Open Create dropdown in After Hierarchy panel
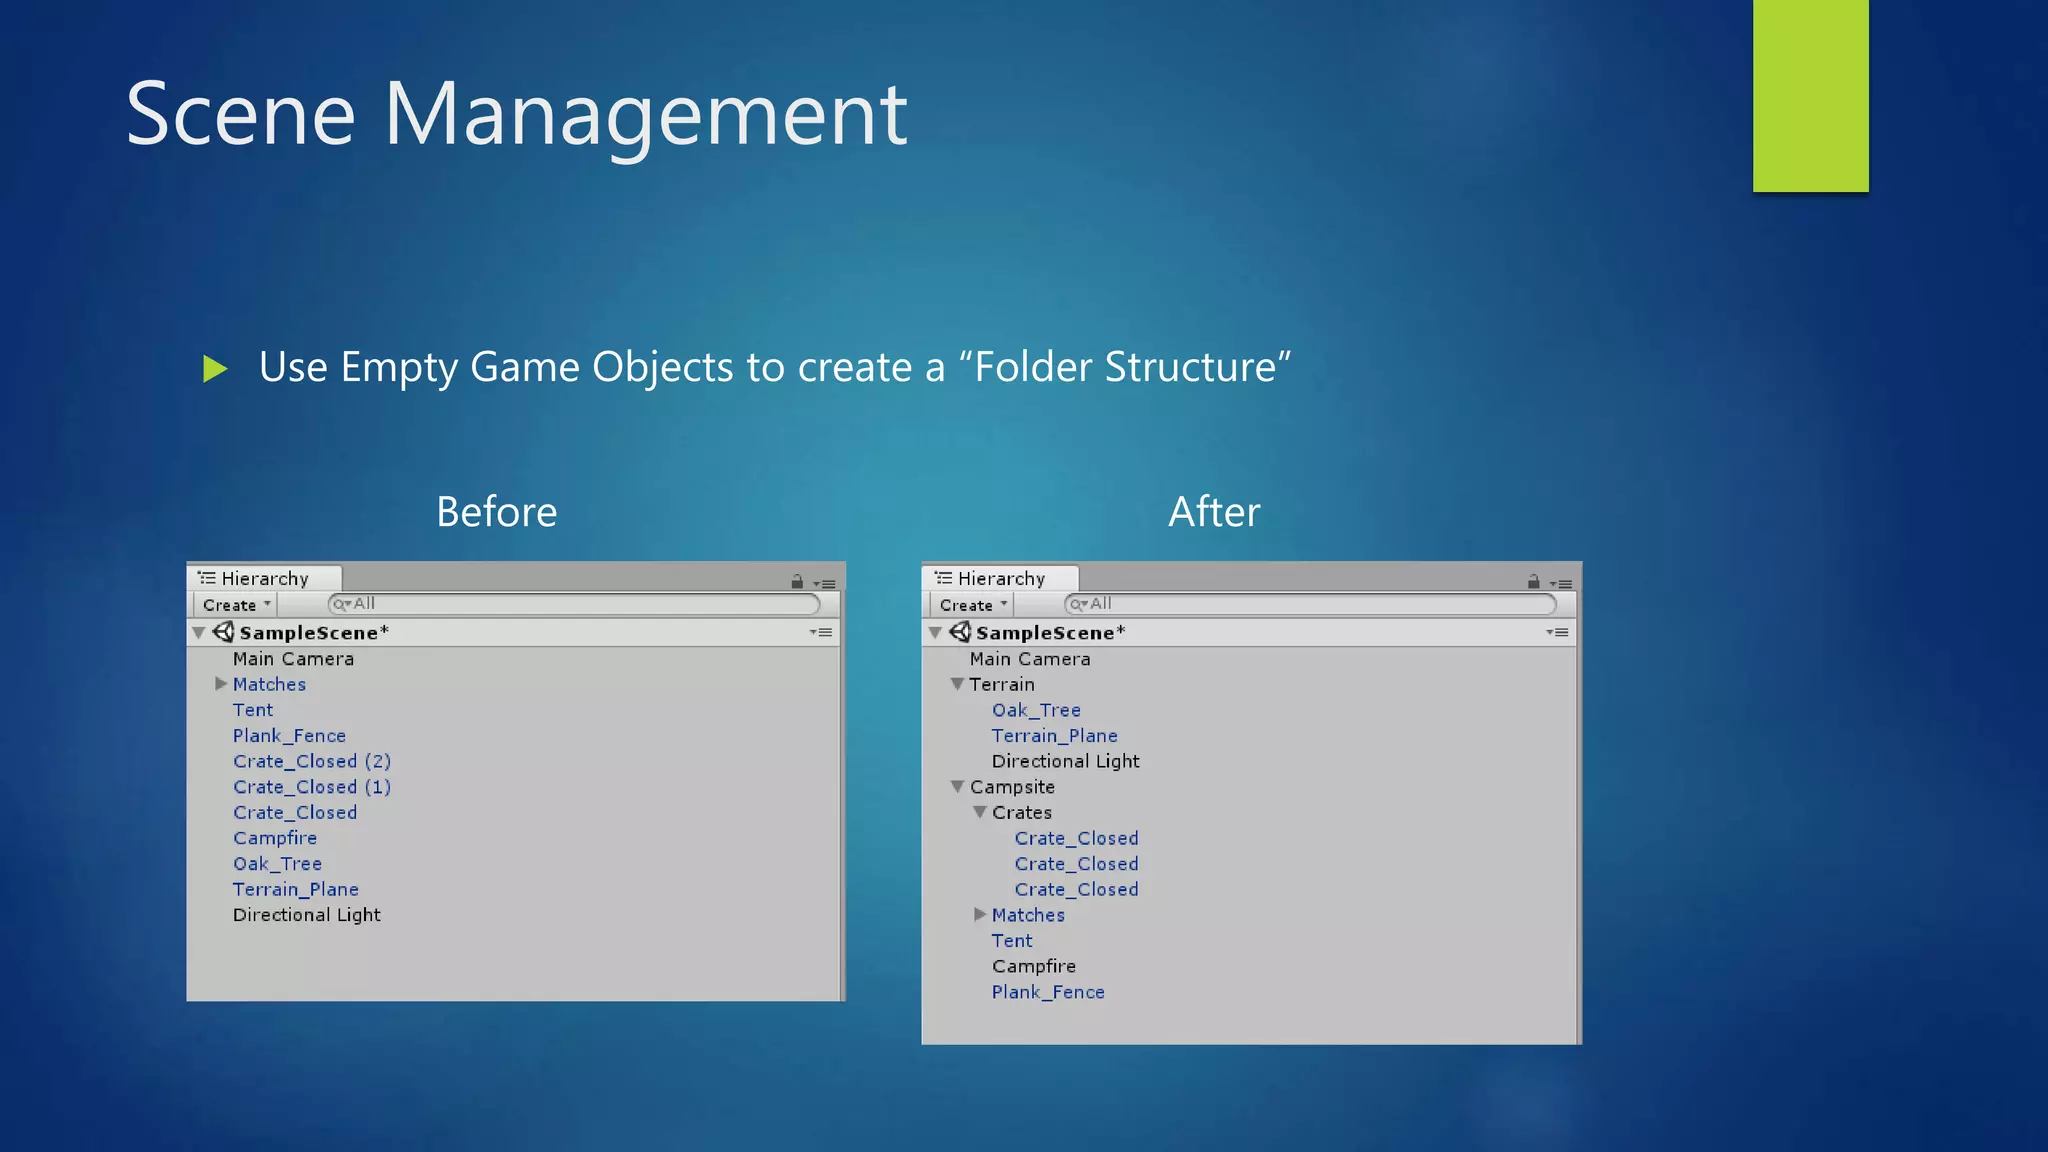 click(x=973, y=604)
